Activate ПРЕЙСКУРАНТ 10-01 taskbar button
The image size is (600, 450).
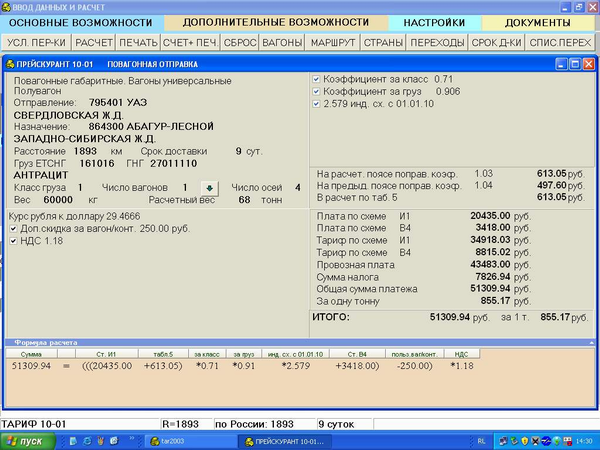[x=285, y=441]
